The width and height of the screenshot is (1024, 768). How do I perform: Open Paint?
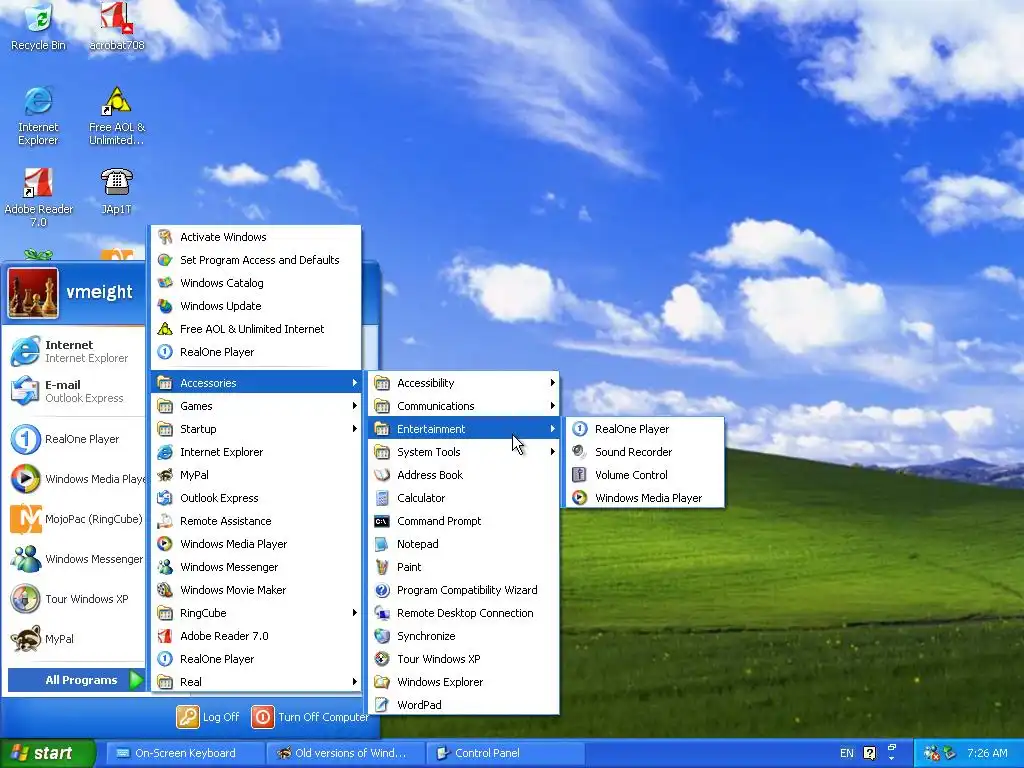tap(464, 567)
